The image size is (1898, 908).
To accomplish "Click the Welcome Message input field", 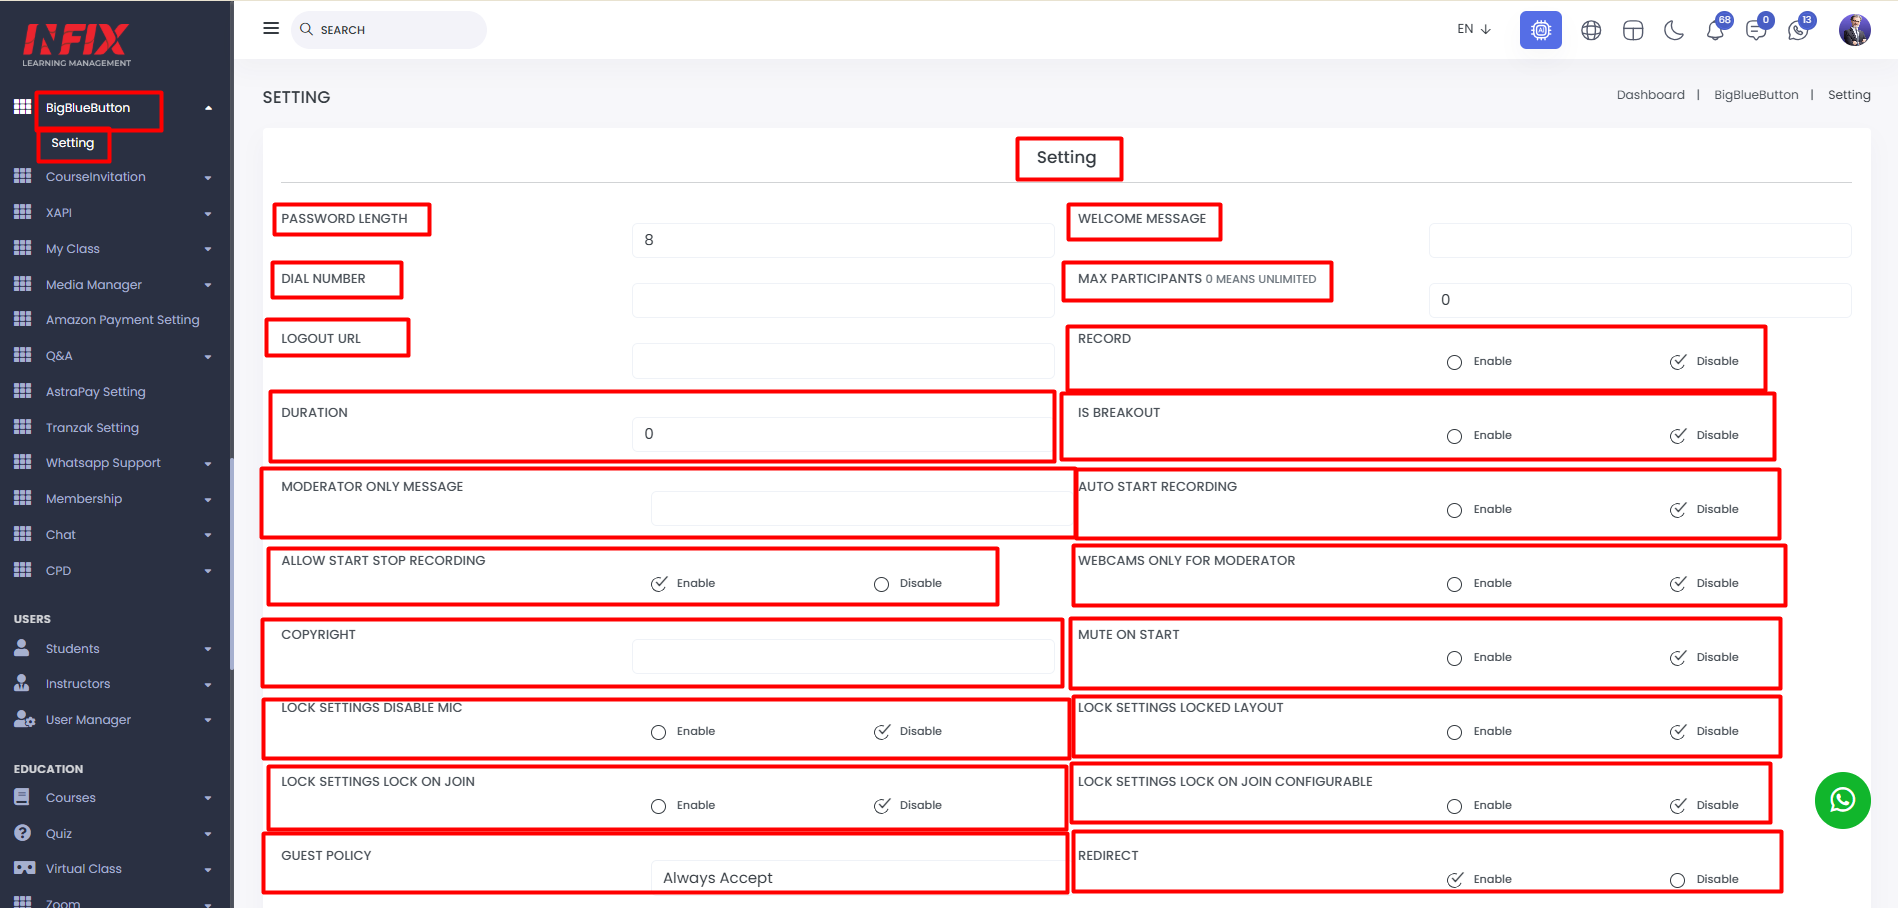I will tap(1640, 240).
